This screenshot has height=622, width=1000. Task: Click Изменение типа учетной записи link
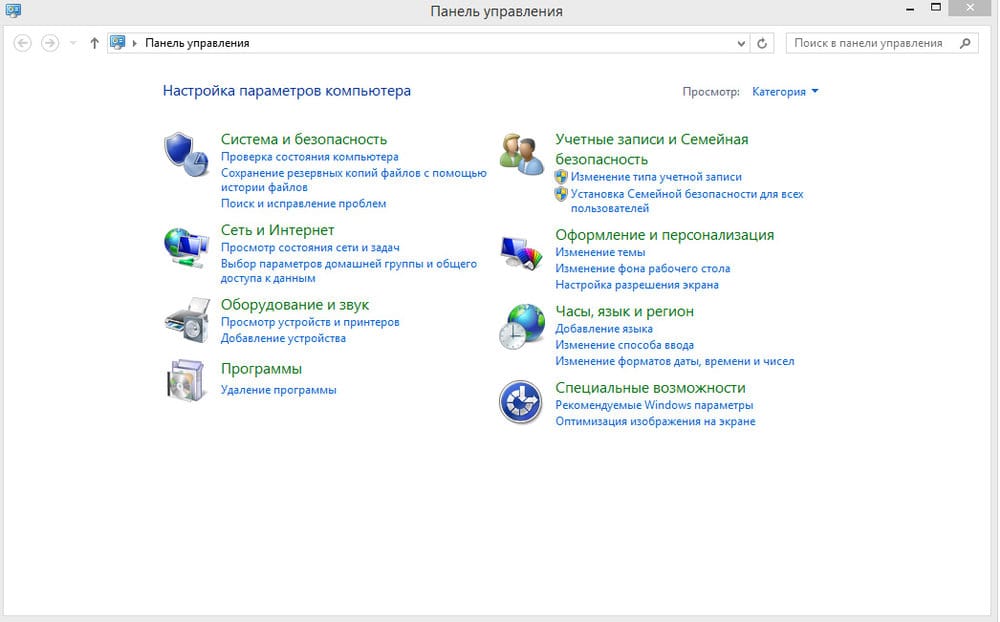[656, 176]
